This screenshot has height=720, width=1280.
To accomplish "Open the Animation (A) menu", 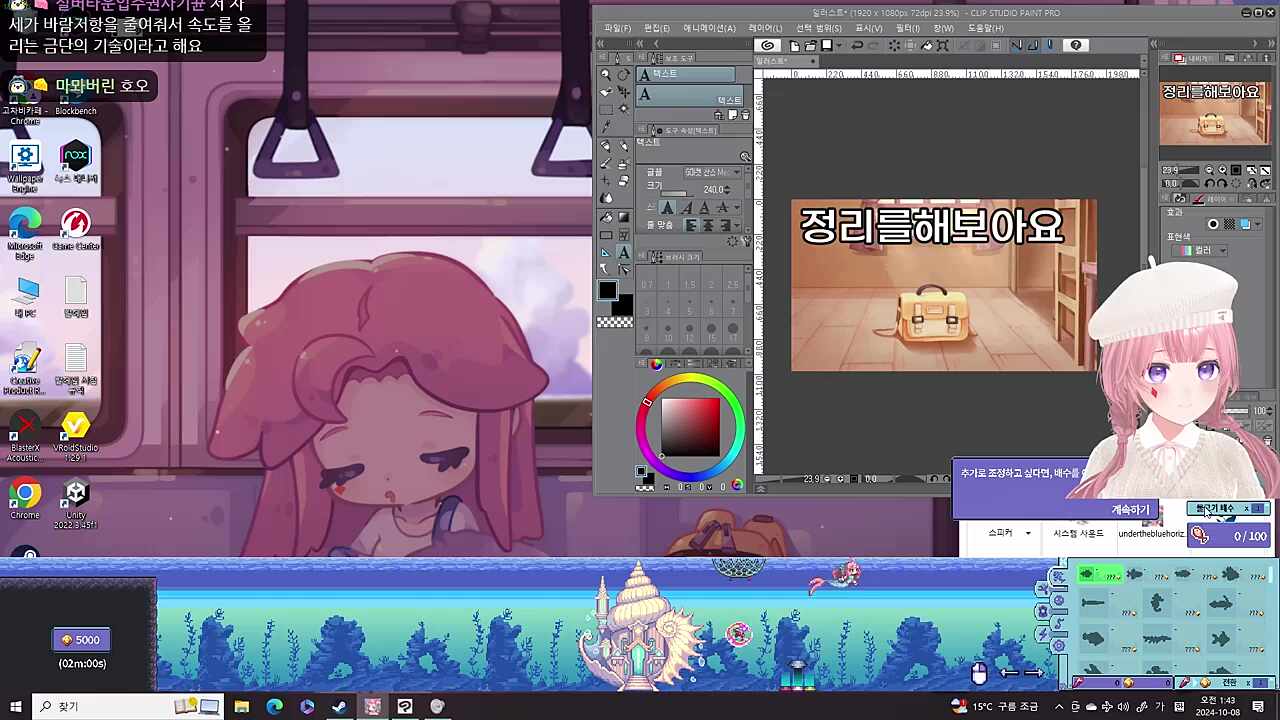I will pyautogui.click(x=709, y=28).
